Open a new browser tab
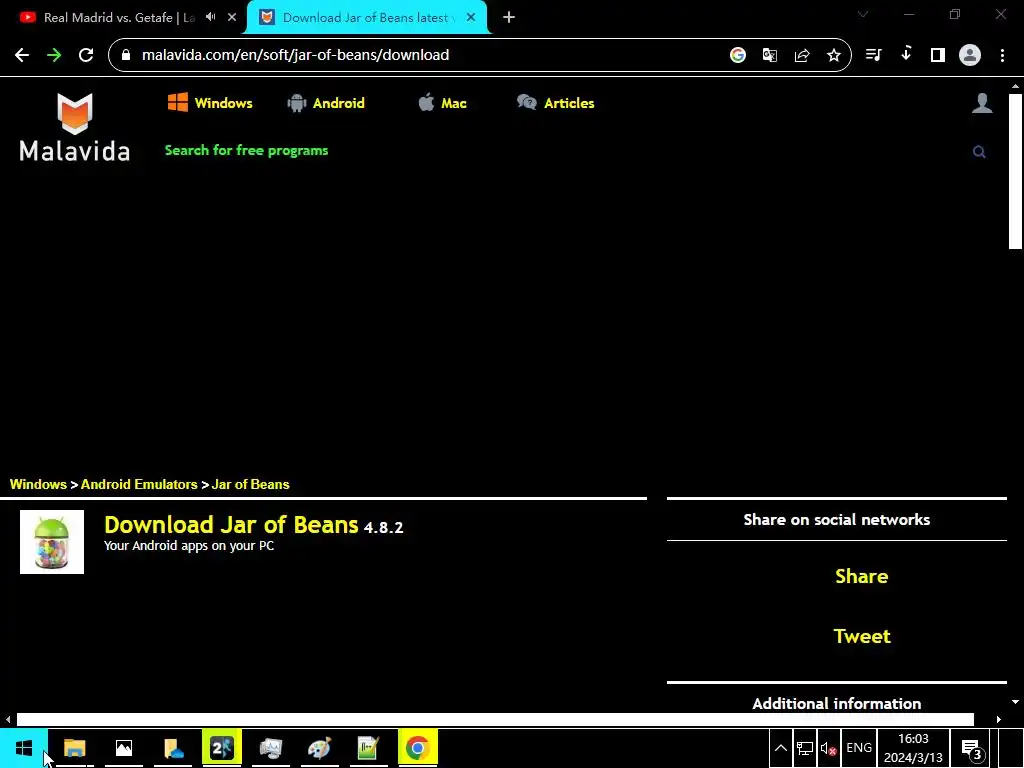The height and width of the screenshot is (768, 1024). (x=509, y=18)
